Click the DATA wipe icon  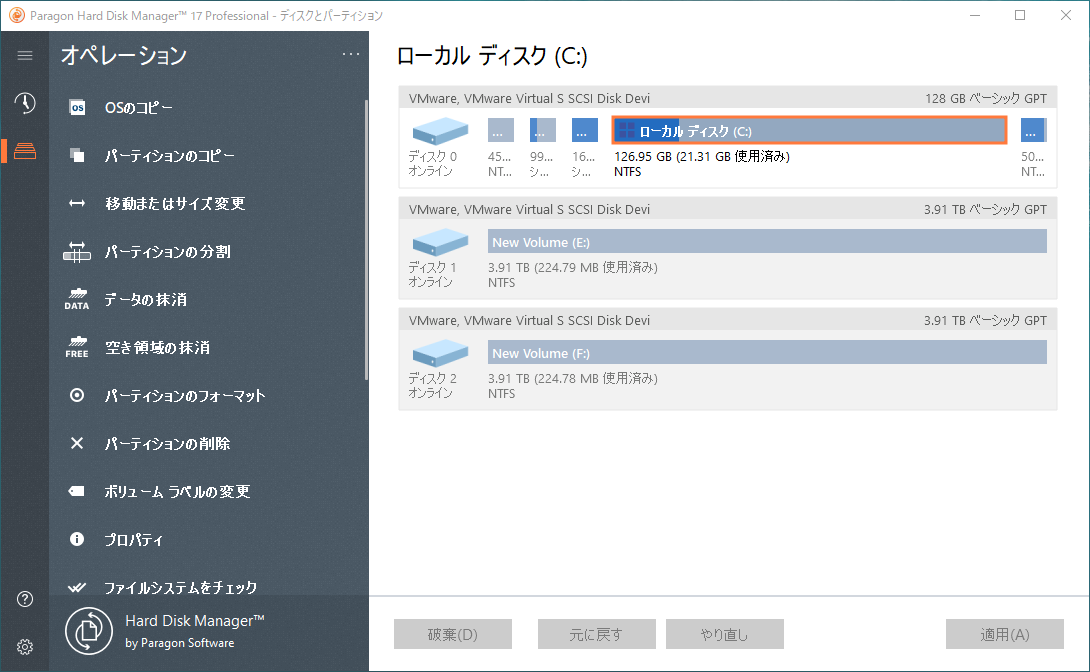pos(77,300)
